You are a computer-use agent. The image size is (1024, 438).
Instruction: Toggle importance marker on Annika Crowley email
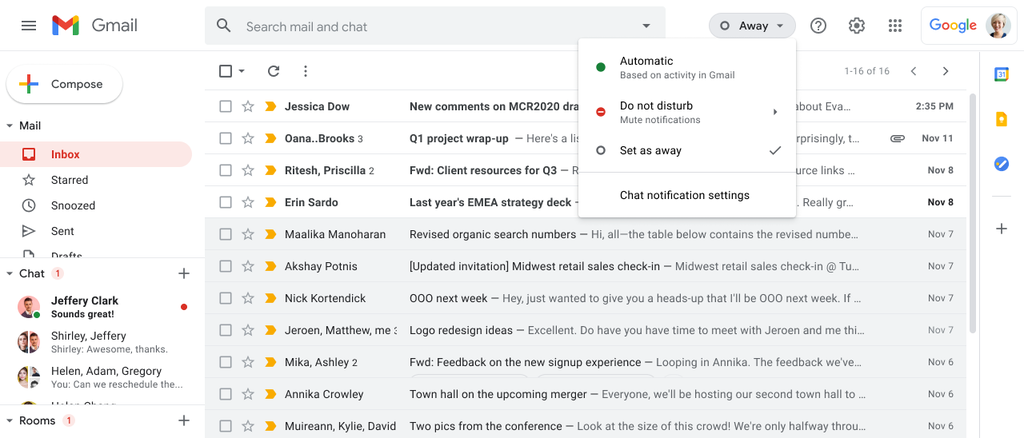[x=270, y=394]
